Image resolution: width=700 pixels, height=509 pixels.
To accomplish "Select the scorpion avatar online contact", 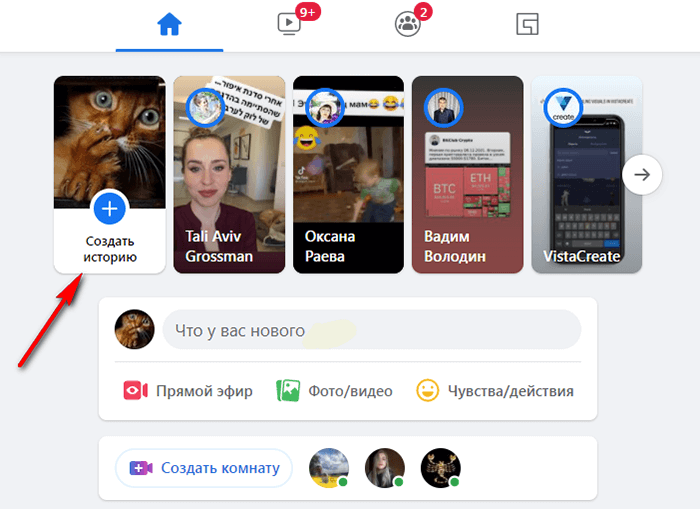I will (440, 468).
